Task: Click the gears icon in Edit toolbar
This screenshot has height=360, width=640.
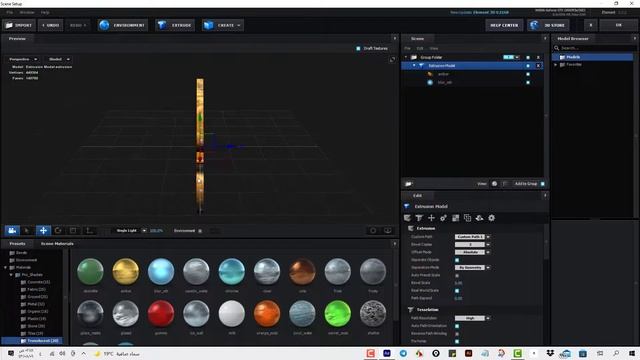Action: (x=443, y=218)
